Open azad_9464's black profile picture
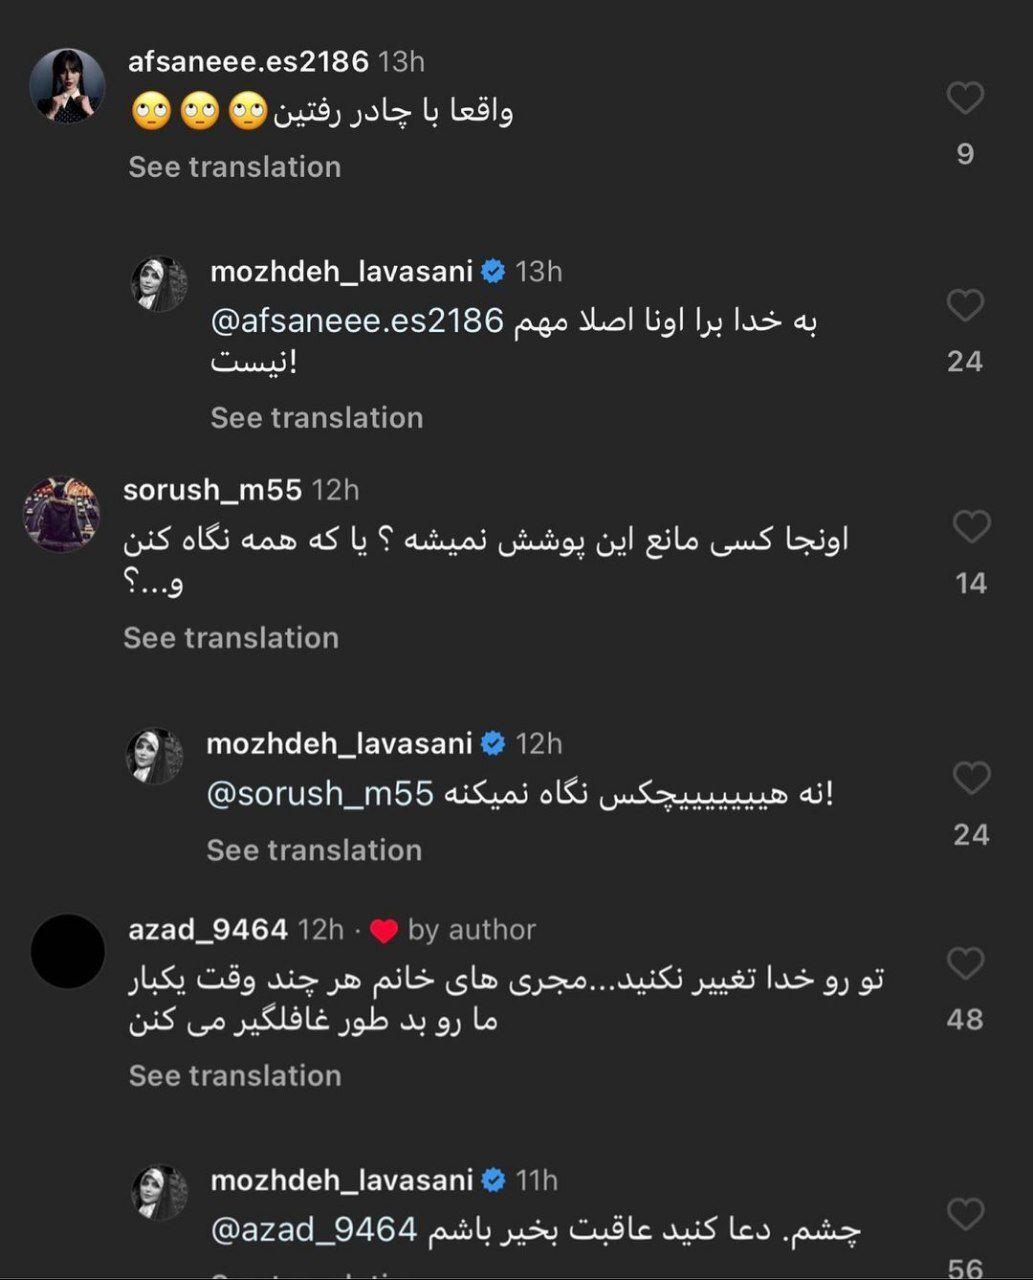 pos(67,951)
